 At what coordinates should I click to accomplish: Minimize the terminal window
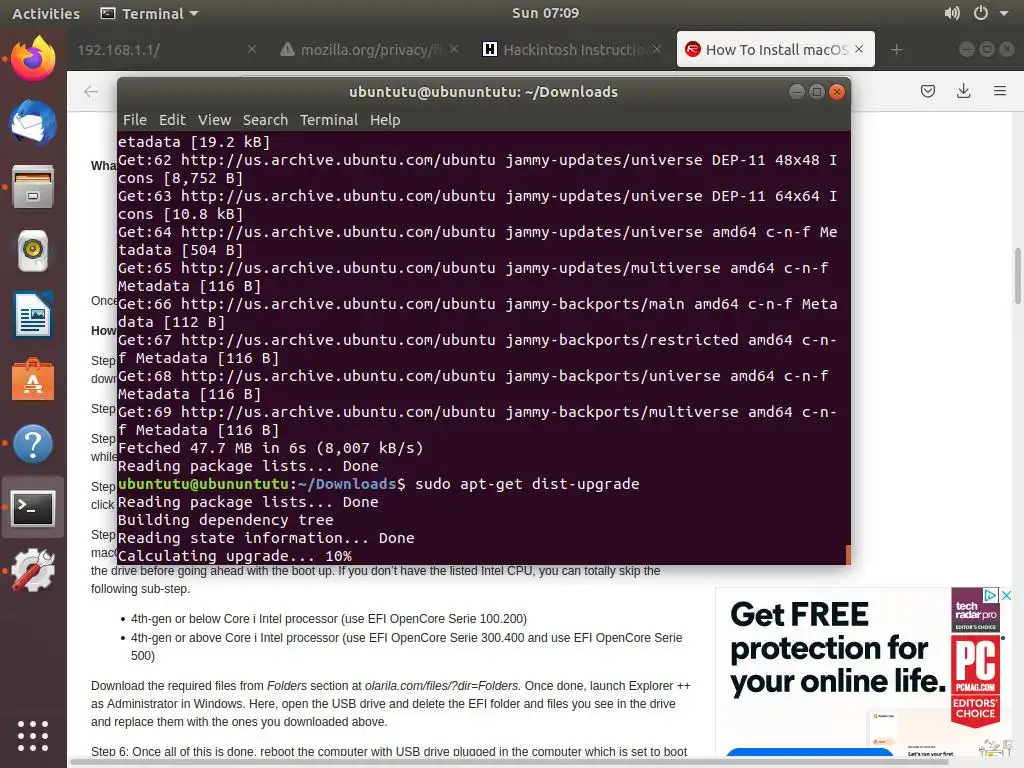(x=796, y=91)
